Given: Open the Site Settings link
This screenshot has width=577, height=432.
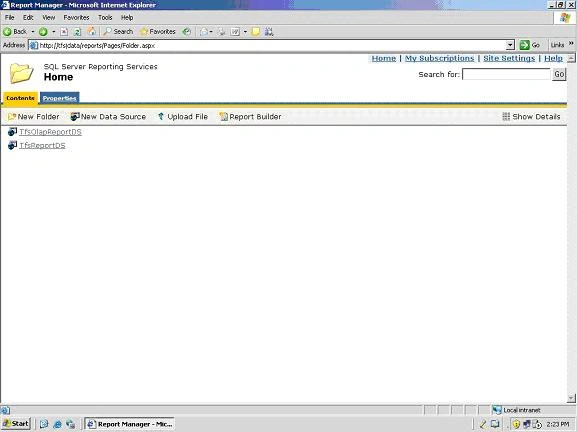Looking at the screenshot, I should tap(509, 58).
